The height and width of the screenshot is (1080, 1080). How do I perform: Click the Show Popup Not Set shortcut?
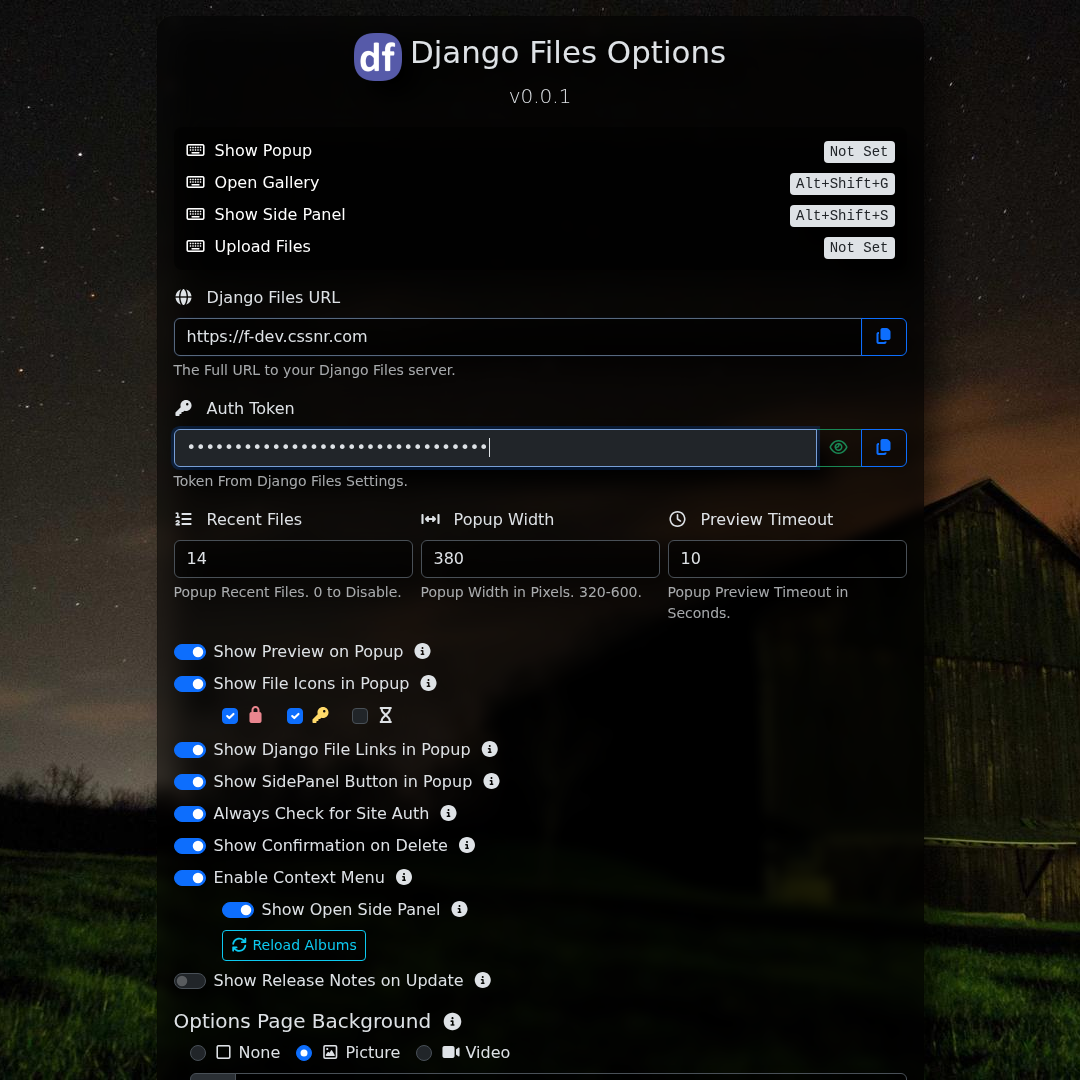858,152
